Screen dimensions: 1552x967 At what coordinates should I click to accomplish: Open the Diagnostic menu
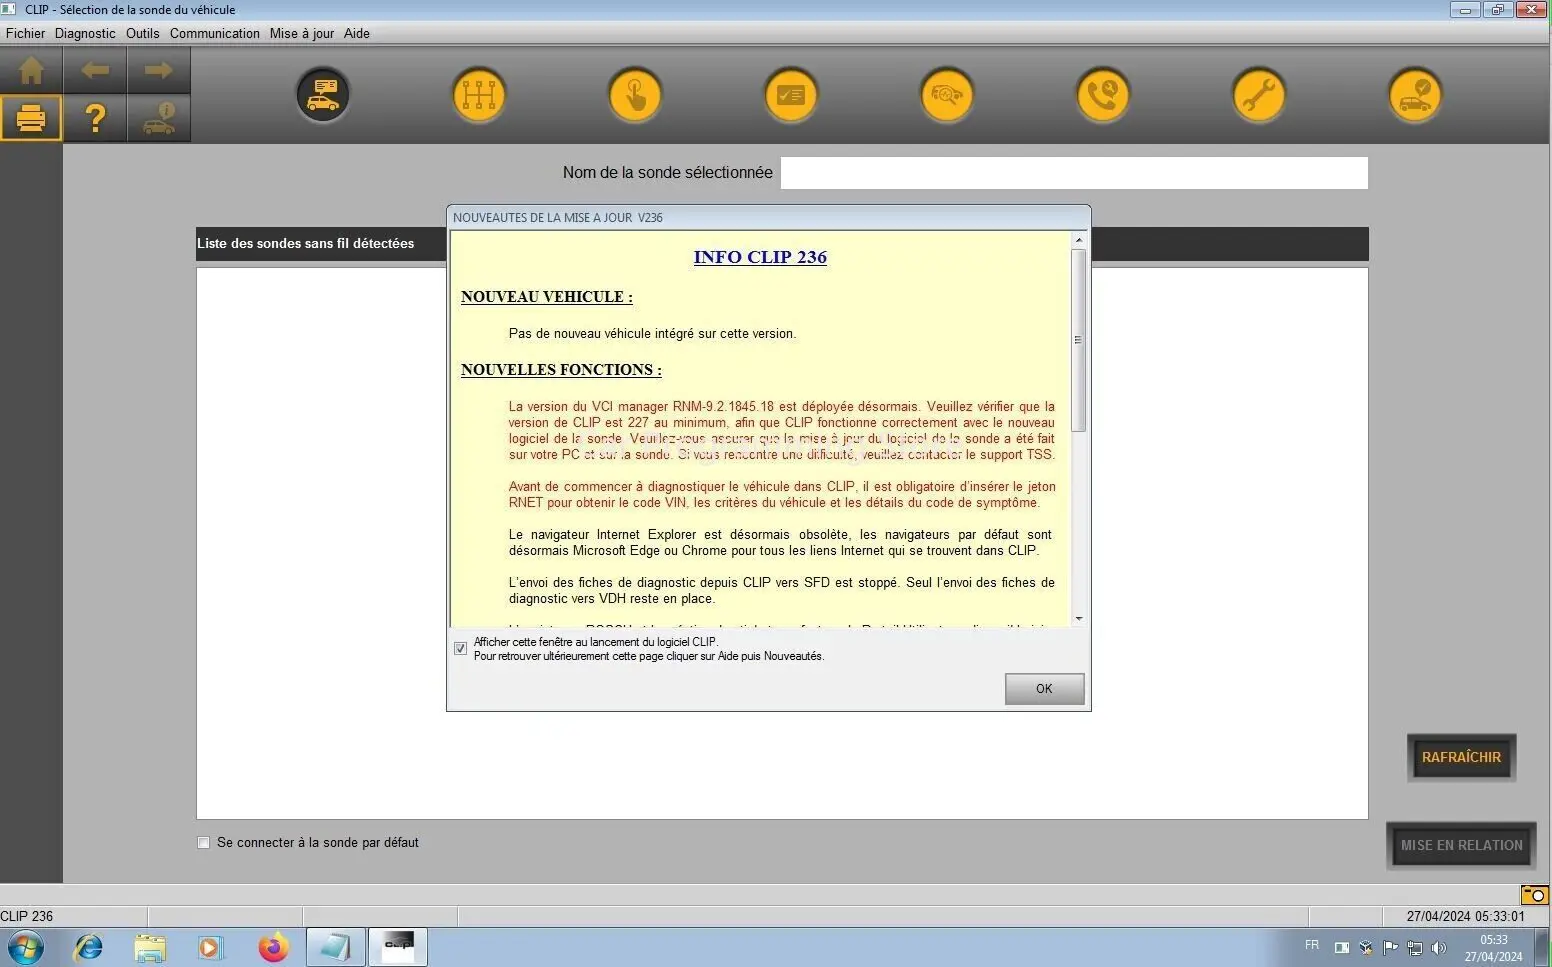coord(85,33)
